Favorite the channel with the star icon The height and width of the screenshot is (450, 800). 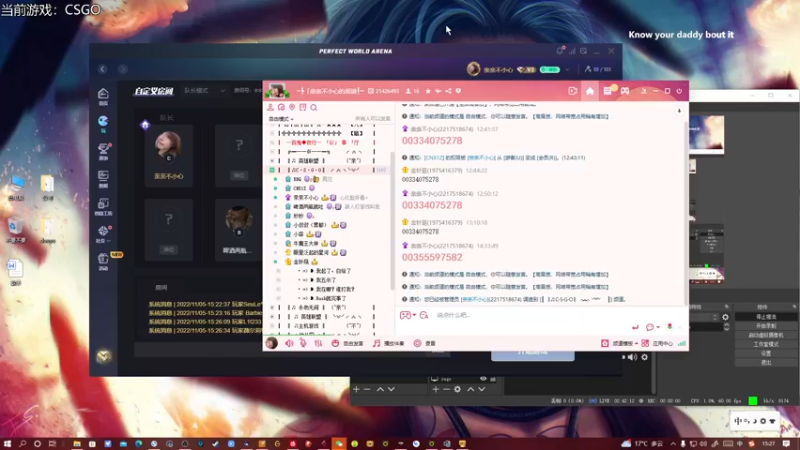click(x=428, y=91)
